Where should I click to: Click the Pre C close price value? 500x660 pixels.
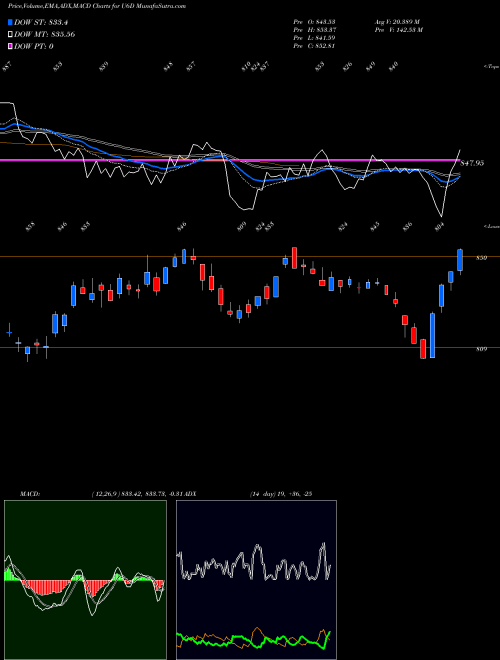coord(314,46)
